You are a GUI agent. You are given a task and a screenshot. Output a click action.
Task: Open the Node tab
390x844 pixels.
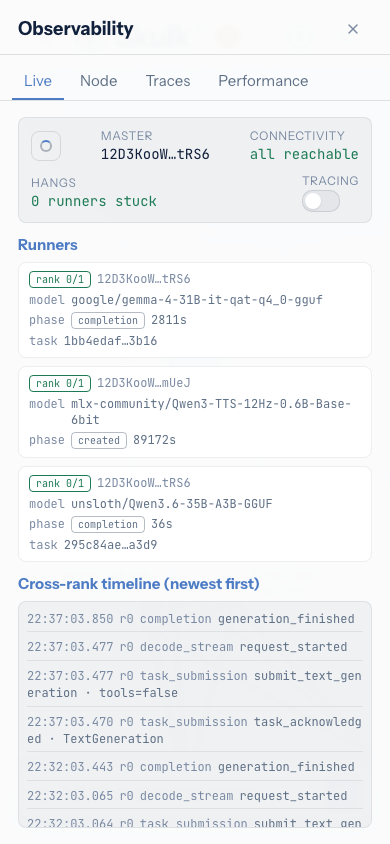coord(98,81)
